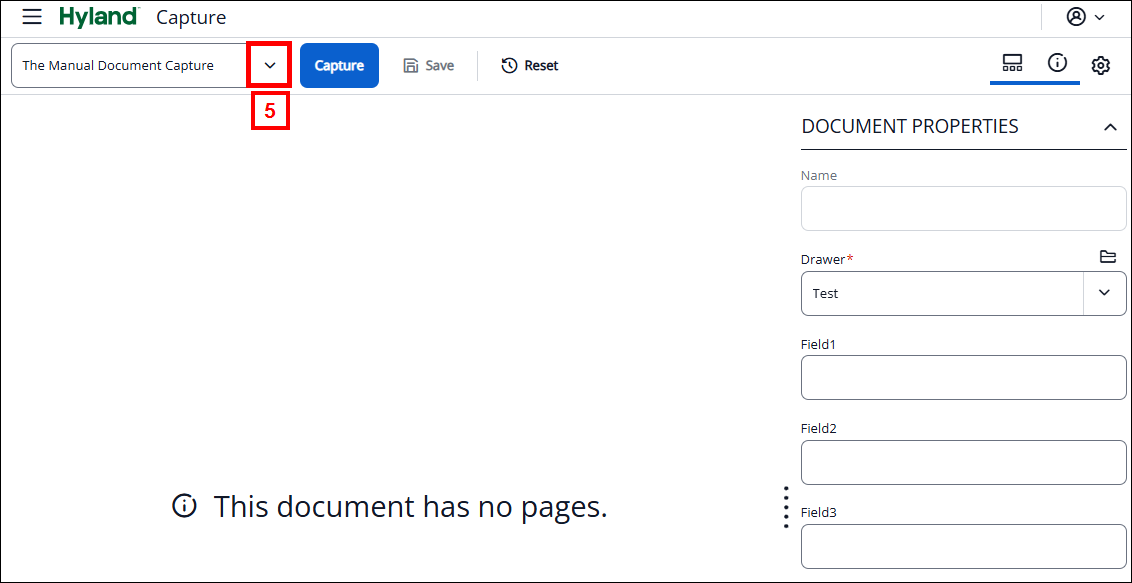This screenshot has width=1132, height=583.
Task: Click the Hyland logo
Action: point(100,17)
